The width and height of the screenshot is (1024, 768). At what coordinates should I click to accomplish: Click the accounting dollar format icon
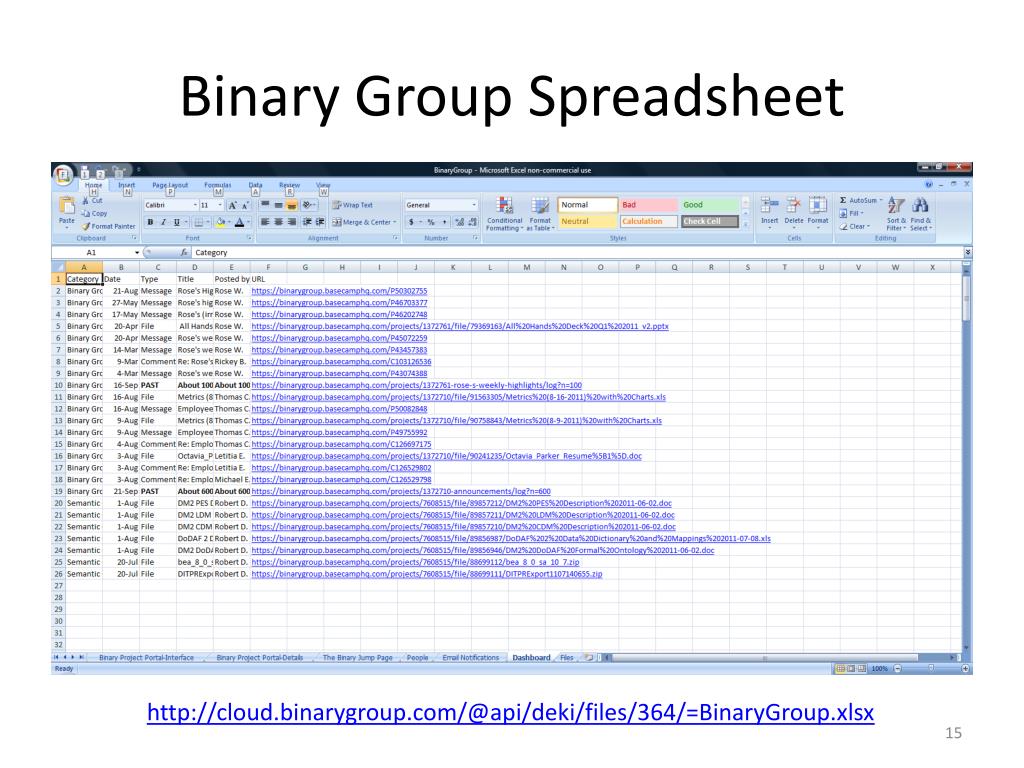point(411,222)
